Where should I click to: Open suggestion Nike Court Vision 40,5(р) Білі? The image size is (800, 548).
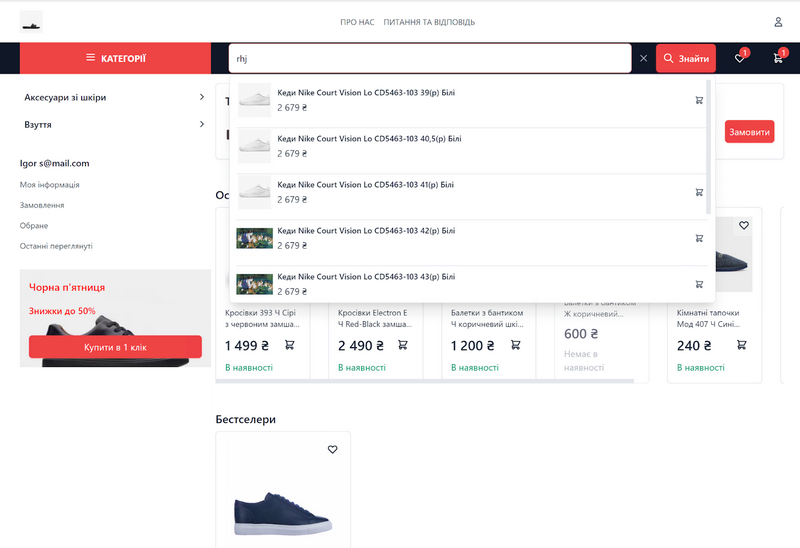(369, 138)
